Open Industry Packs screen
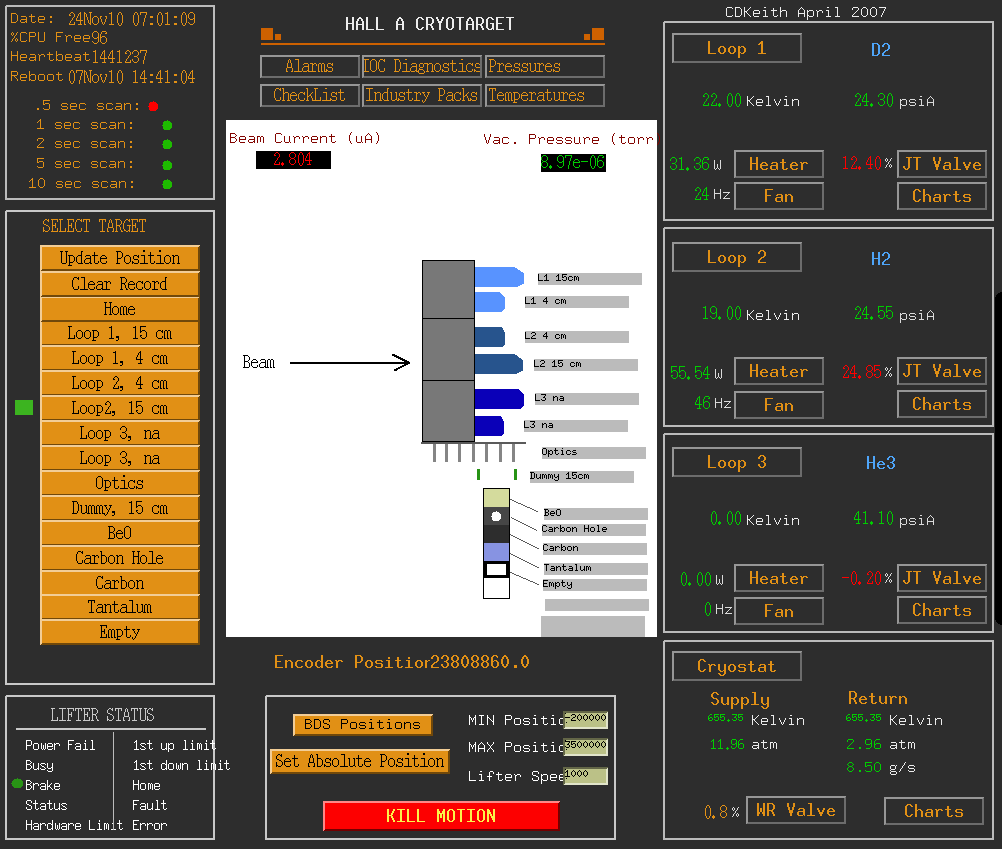The image size is (1002, 849). pos(421,95)
